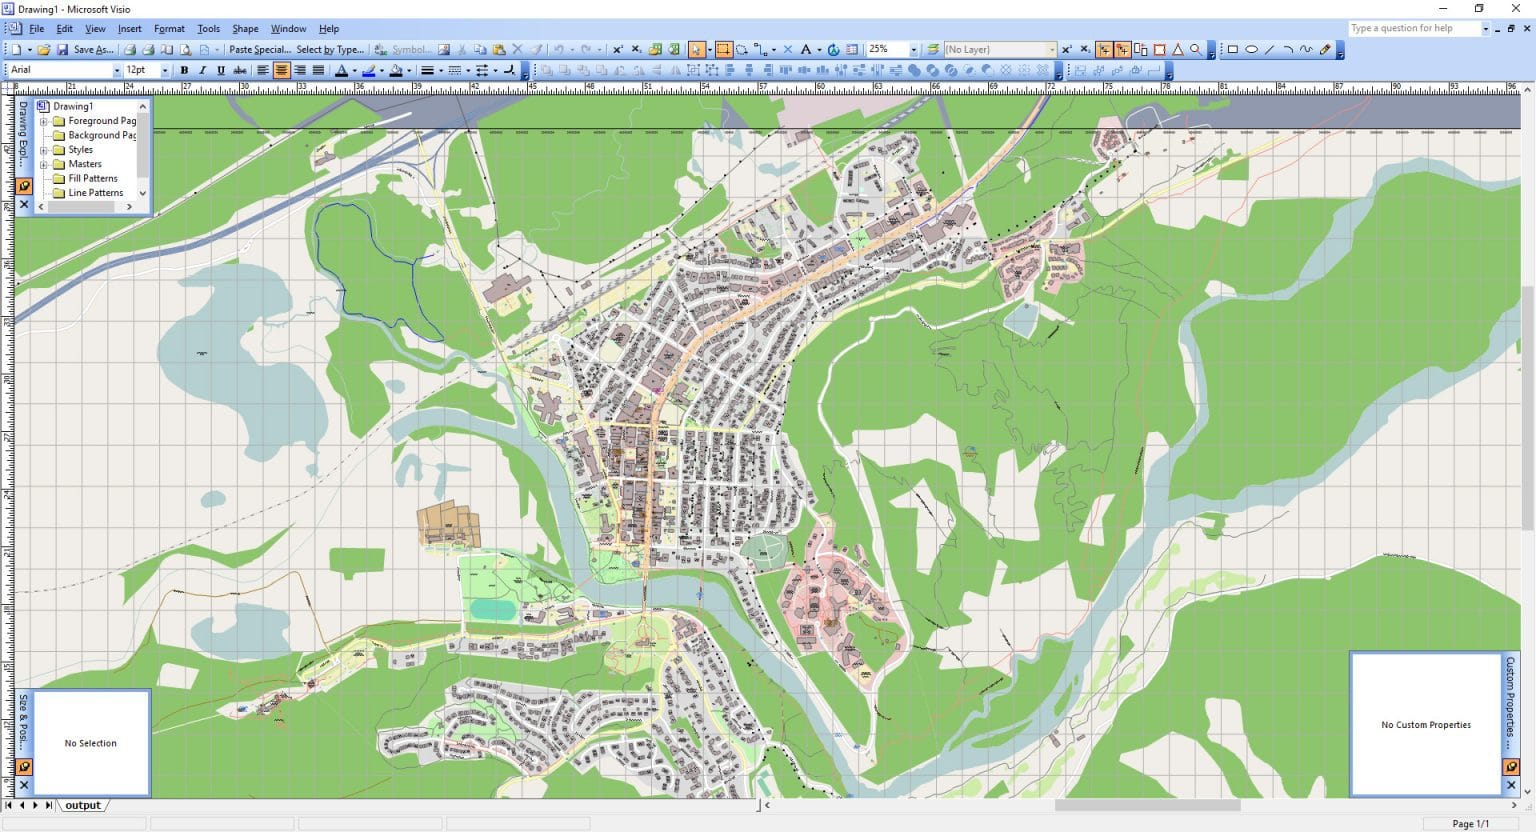
Task: Select the Rectangle drawing tool
Action: click(x=1232, y=48)
